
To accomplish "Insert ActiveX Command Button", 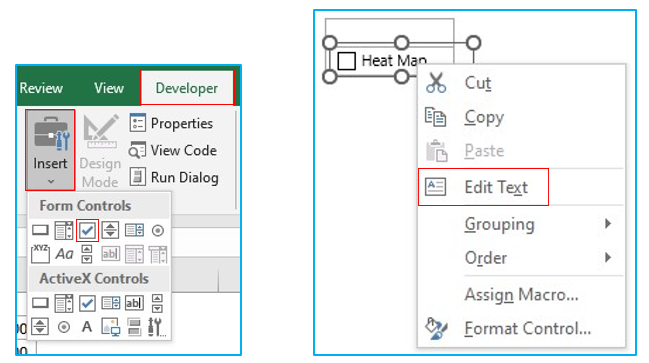I will 40,303.
